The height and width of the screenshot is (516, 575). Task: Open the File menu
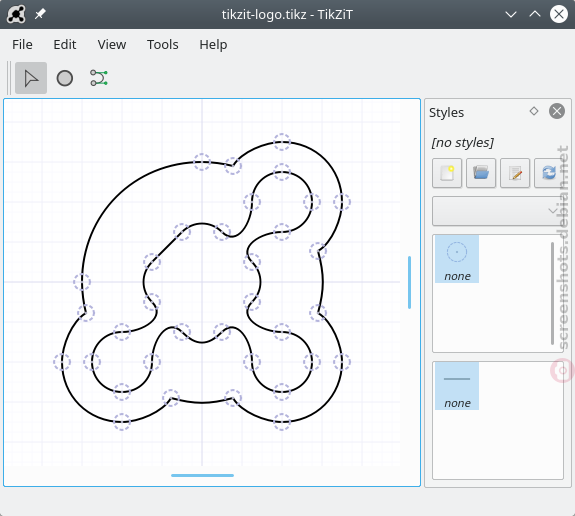(22, 45)
